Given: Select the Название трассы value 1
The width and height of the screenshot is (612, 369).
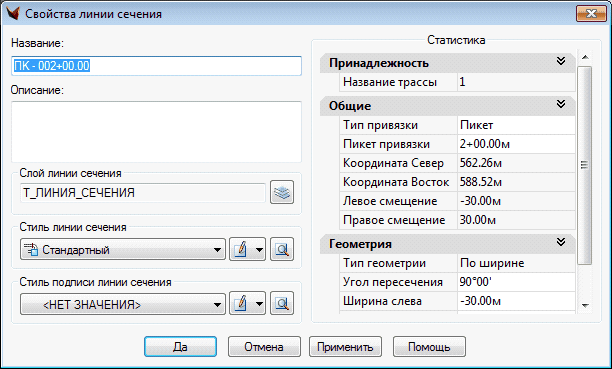Looking at the screenshot, I should click(x=516, y=82).
